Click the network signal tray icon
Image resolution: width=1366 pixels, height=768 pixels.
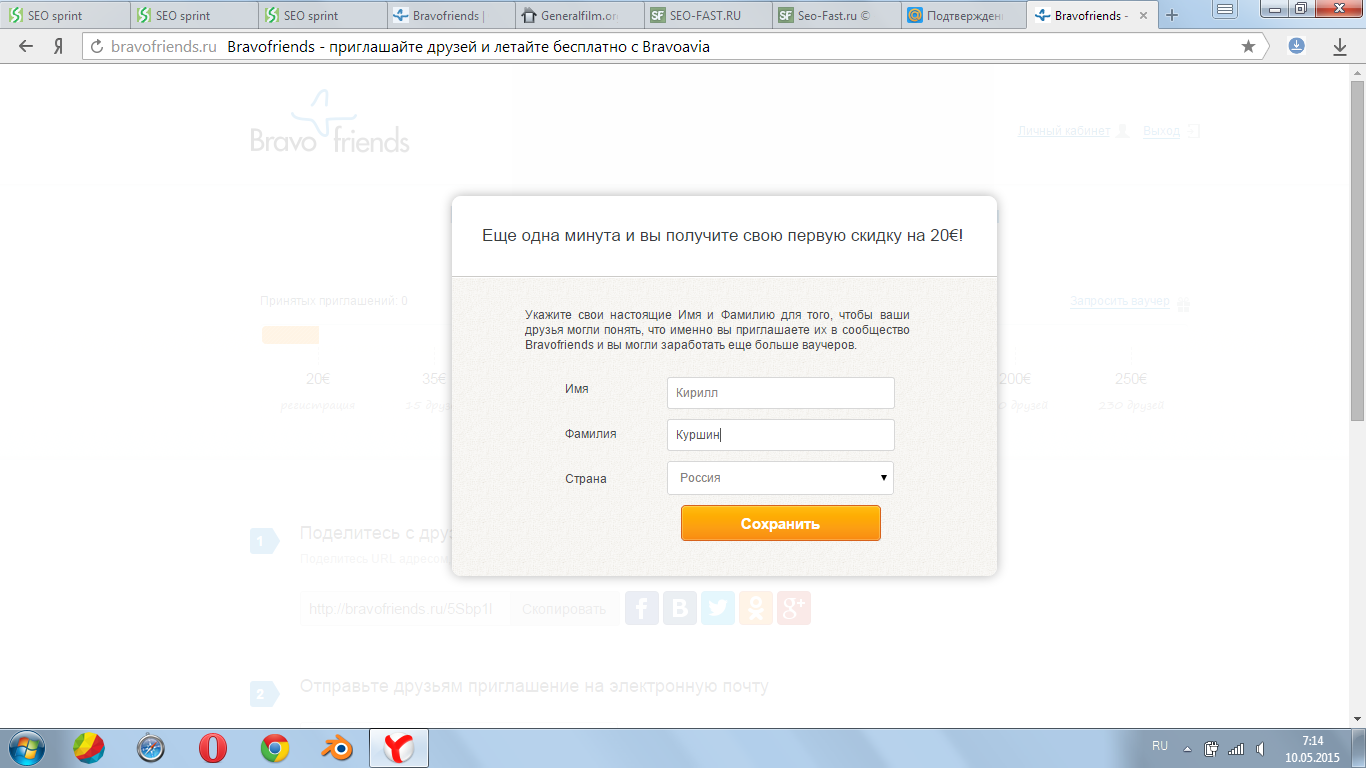pos(1236,748)
